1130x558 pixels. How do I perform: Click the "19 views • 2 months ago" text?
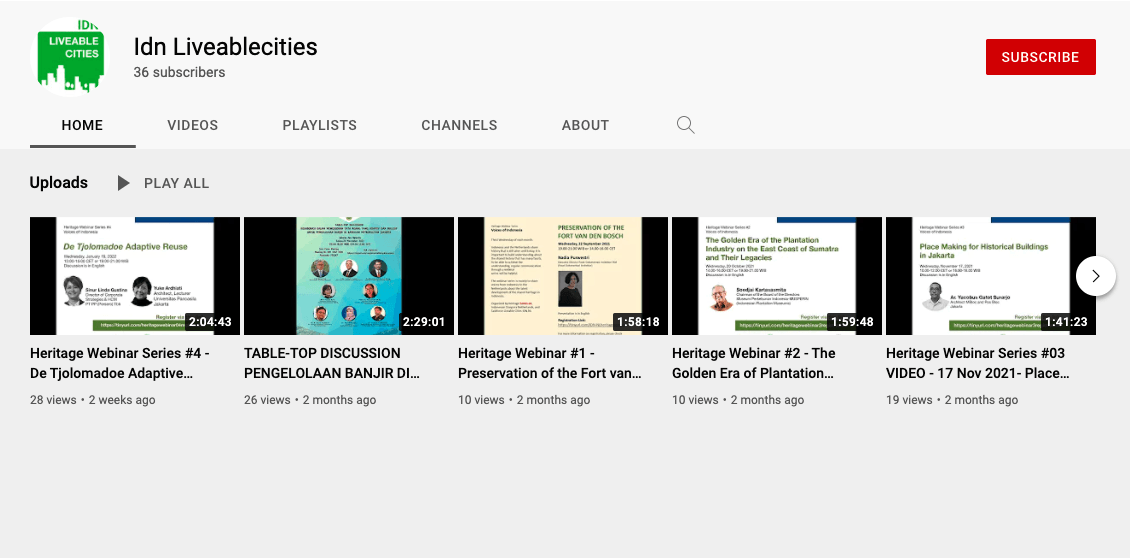click(x=952, y=399)
